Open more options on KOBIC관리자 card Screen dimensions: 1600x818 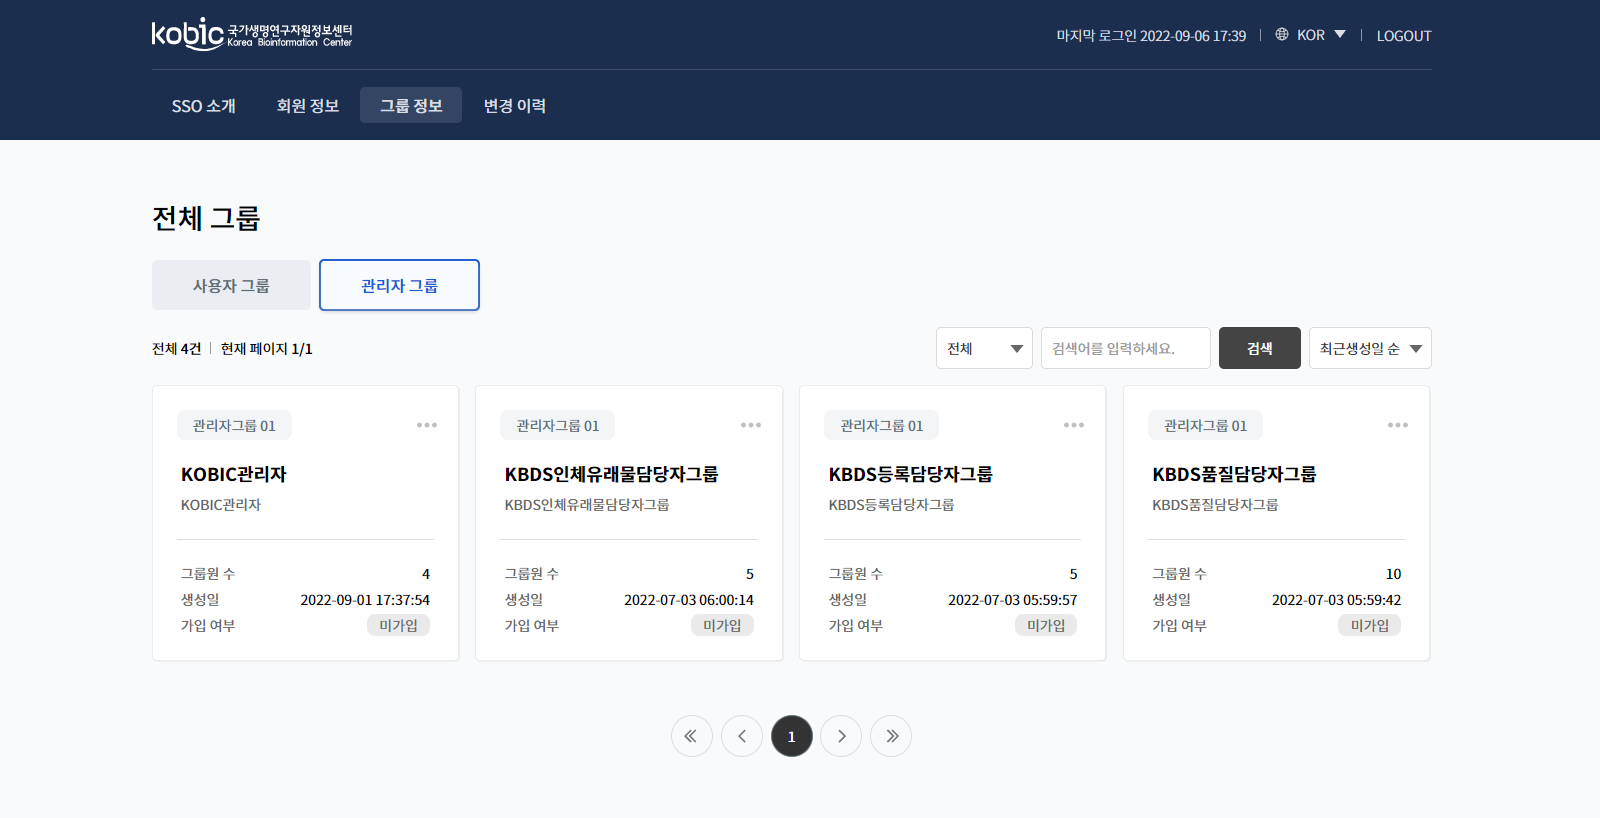pos(427,425)
